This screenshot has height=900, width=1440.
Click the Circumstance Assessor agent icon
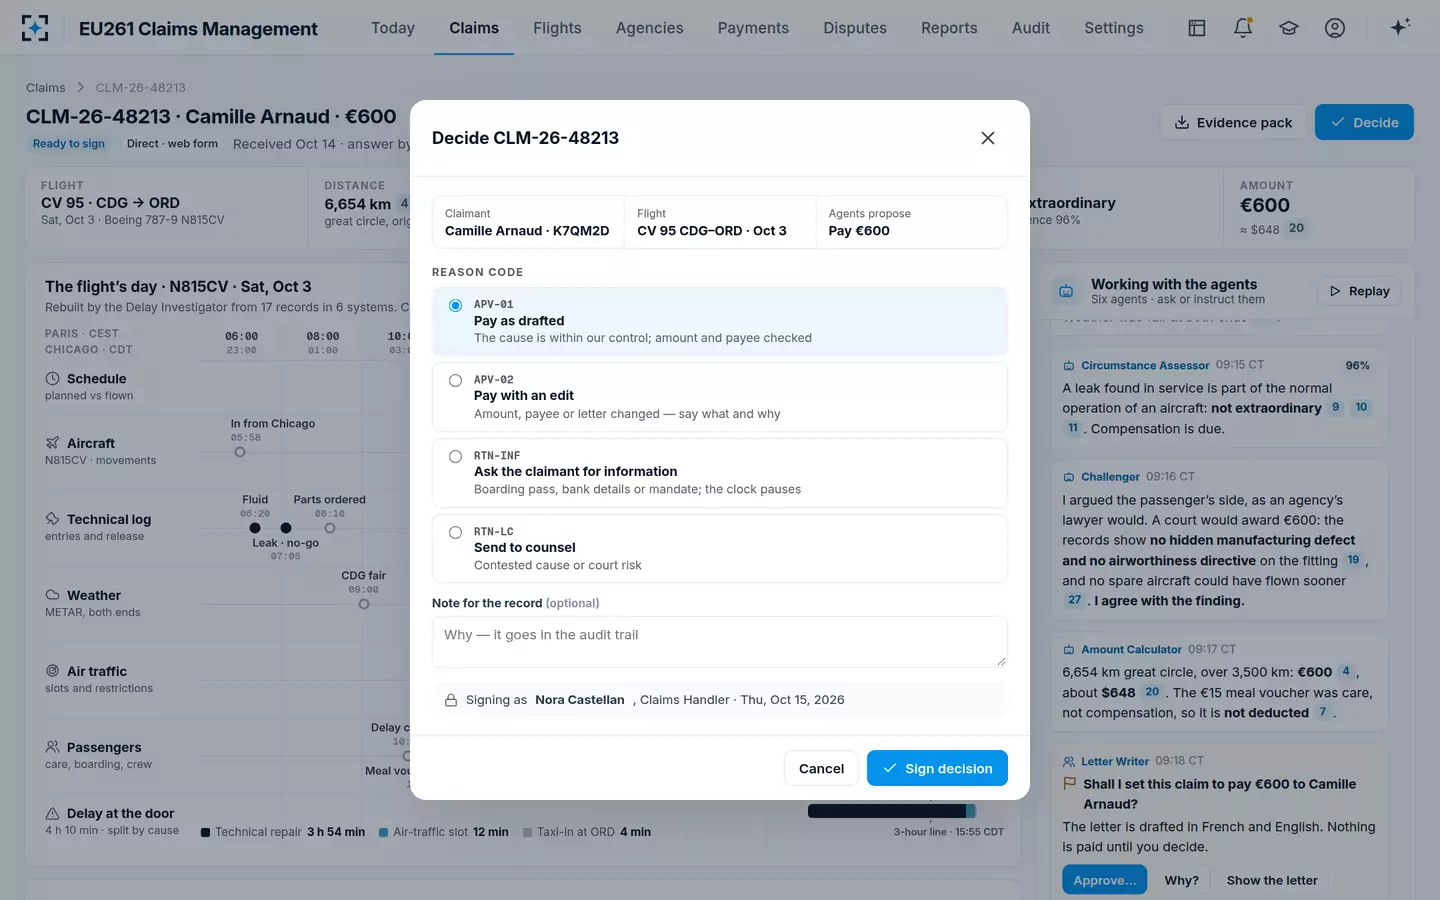pyautogui.click(x=1069, y=366)
